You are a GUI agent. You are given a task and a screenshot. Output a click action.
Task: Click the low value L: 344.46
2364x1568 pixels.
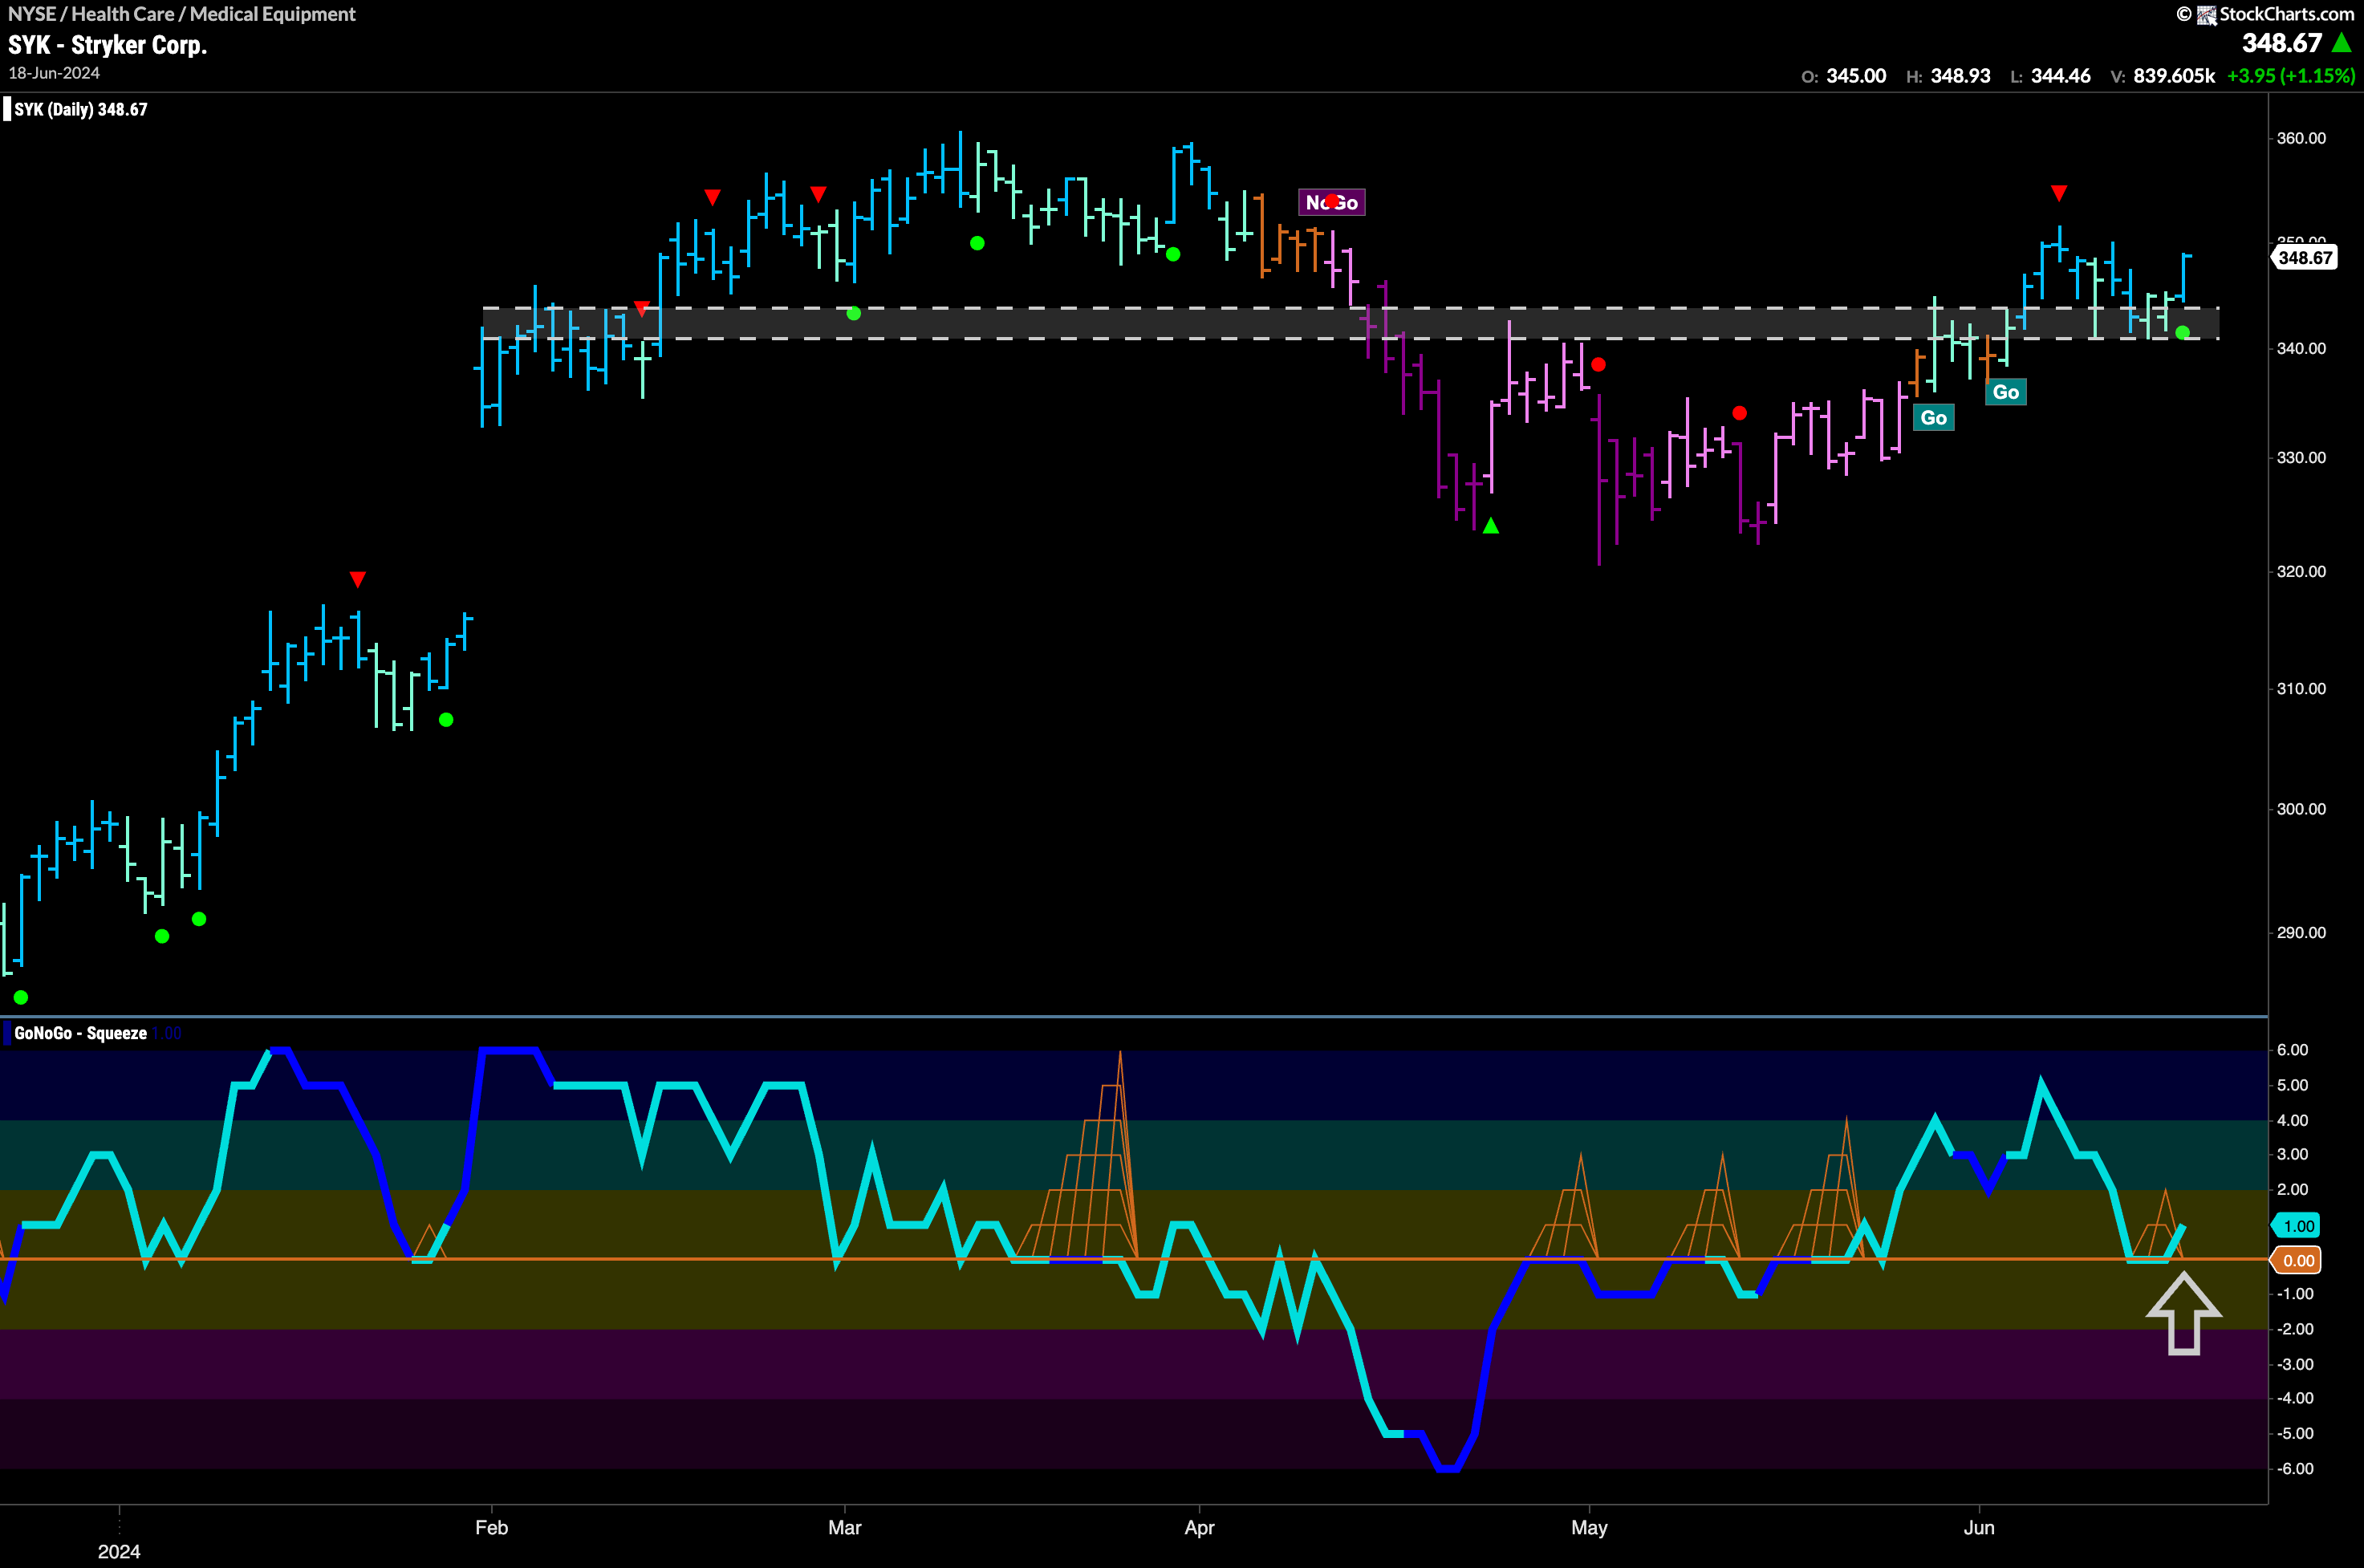2050,76
